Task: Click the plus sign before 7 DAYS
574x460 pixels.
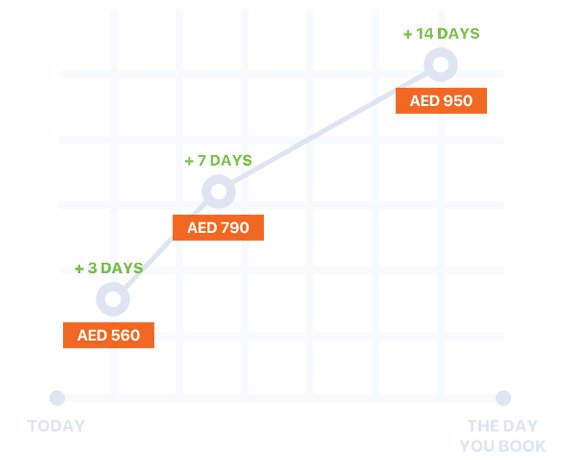Action: point(189,161)
